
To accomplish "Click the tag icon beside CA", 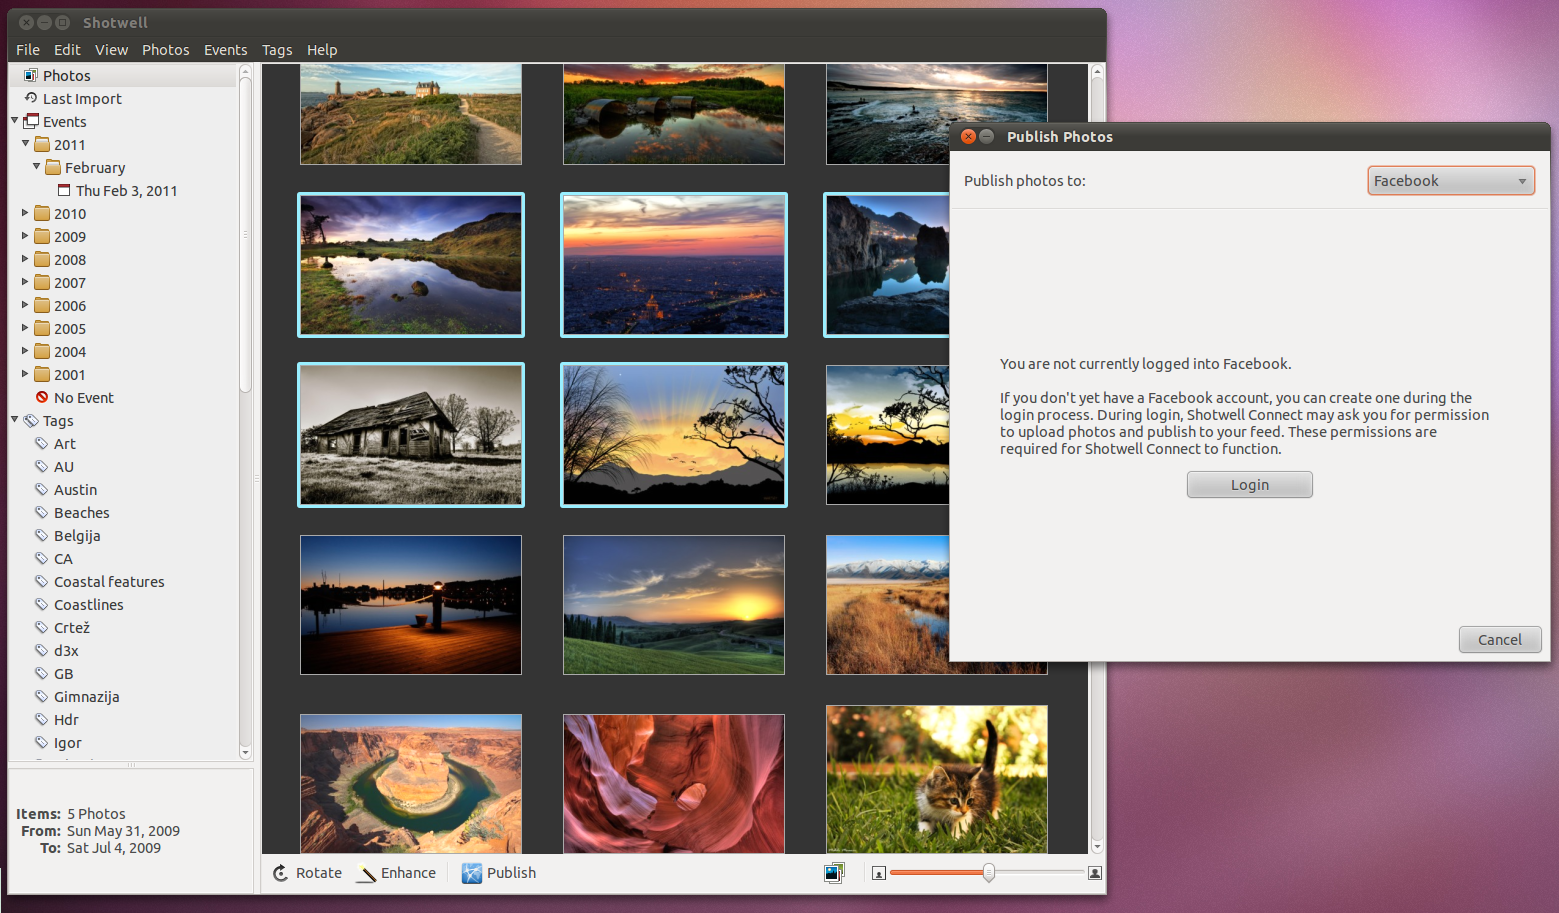I will point(42,558).
